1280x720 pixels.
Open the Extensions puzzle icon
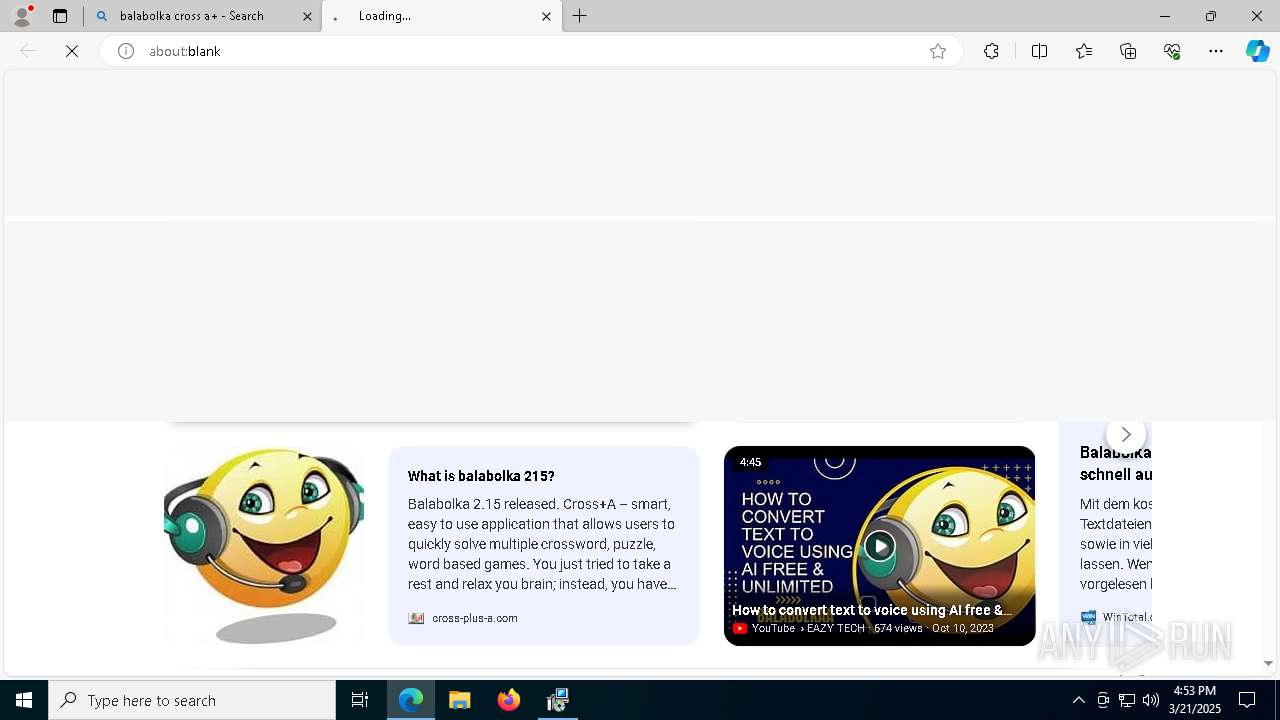pos(991,51)
